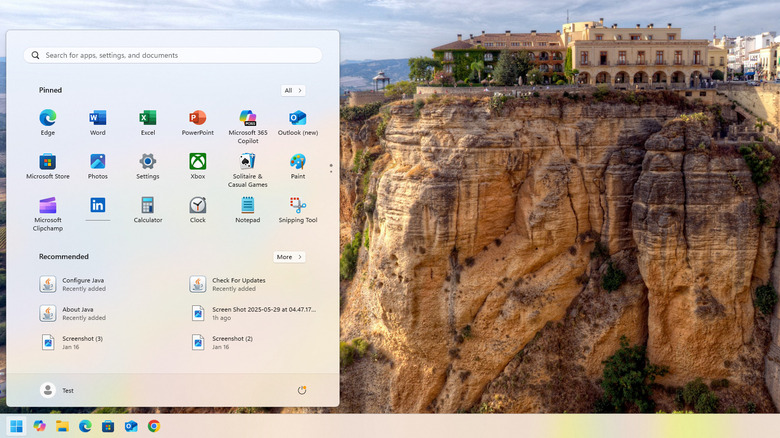
Task: Click the Start menu search box
Action: [173, 56]
